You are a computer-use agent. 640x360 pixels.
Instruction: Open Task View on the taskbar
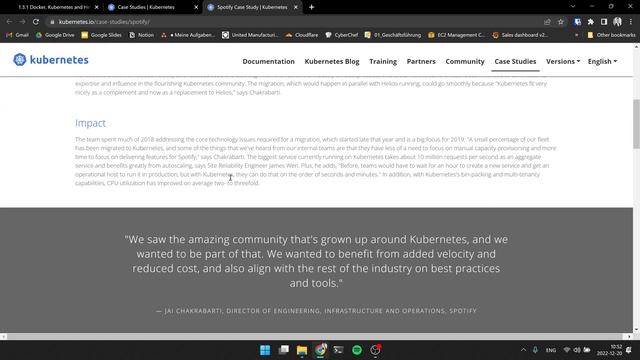coord(284,350)
